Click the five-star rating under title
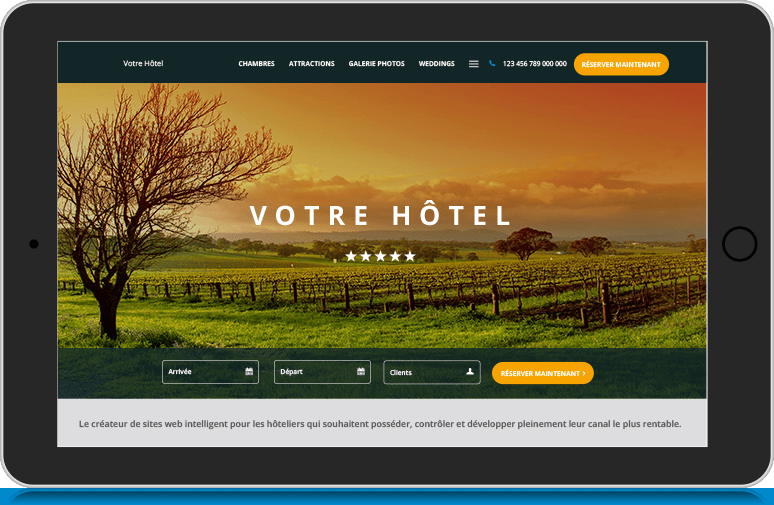 pyautogui.click(x=380, y=256)
